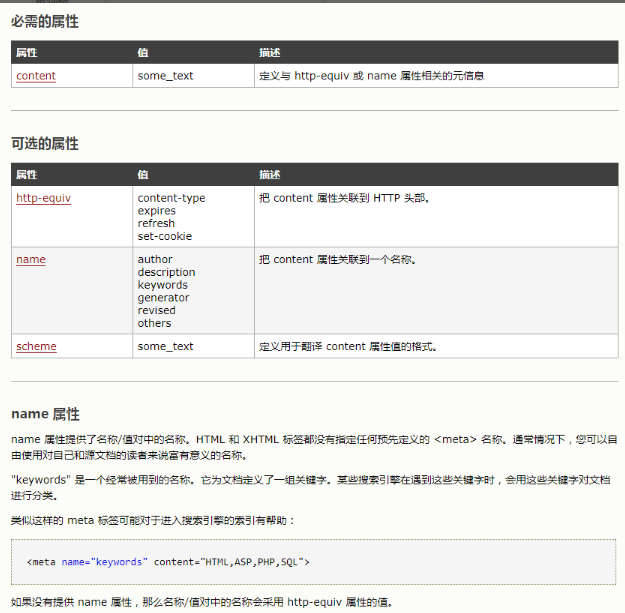Click the 'others' value
The image size is (625, 613).
154,323
